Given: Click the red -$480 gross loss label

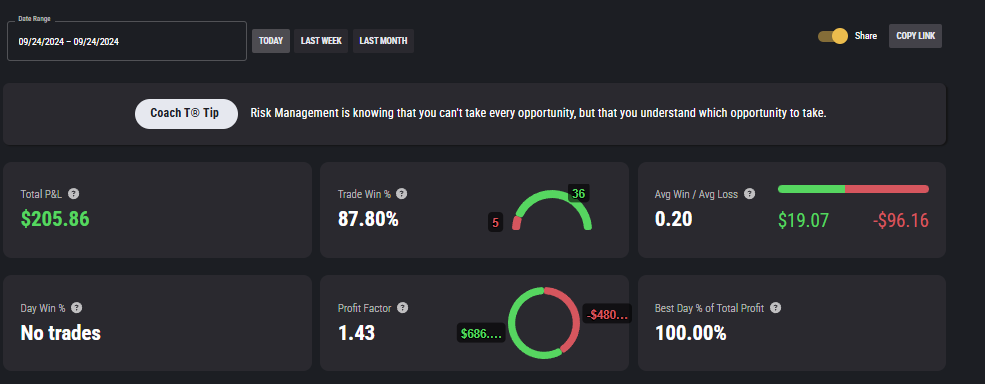Looking at the screenshot, I should point(607,313).
